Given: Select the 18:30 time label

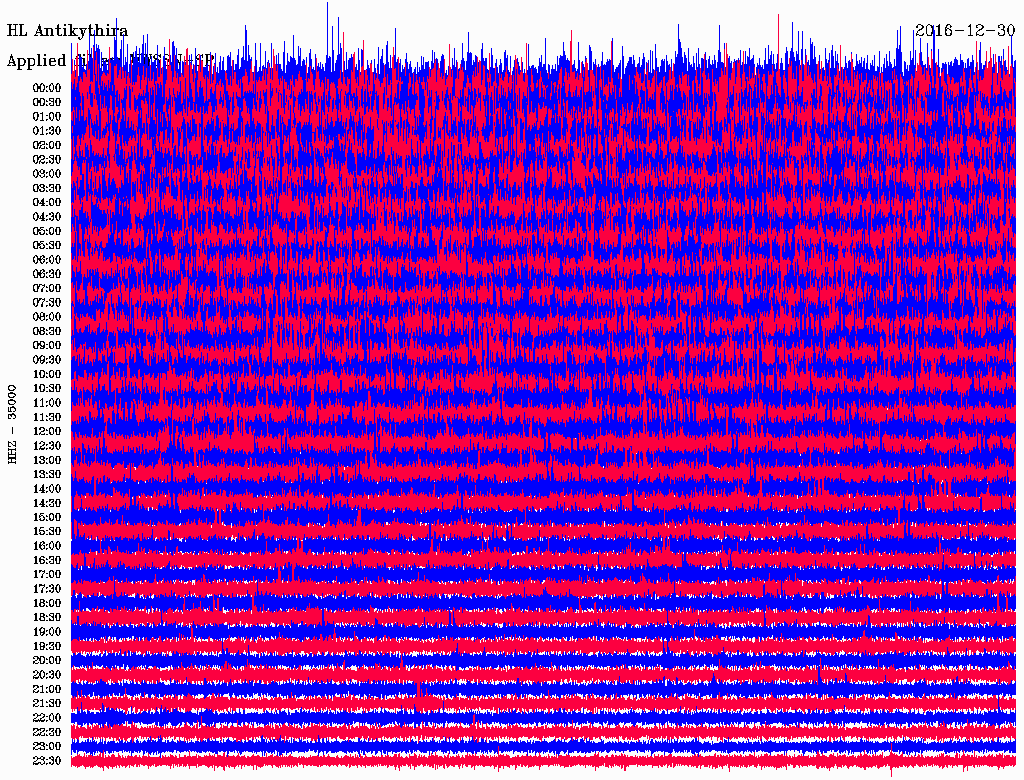Looking at the screenshot, I should [x=46, y=618].
